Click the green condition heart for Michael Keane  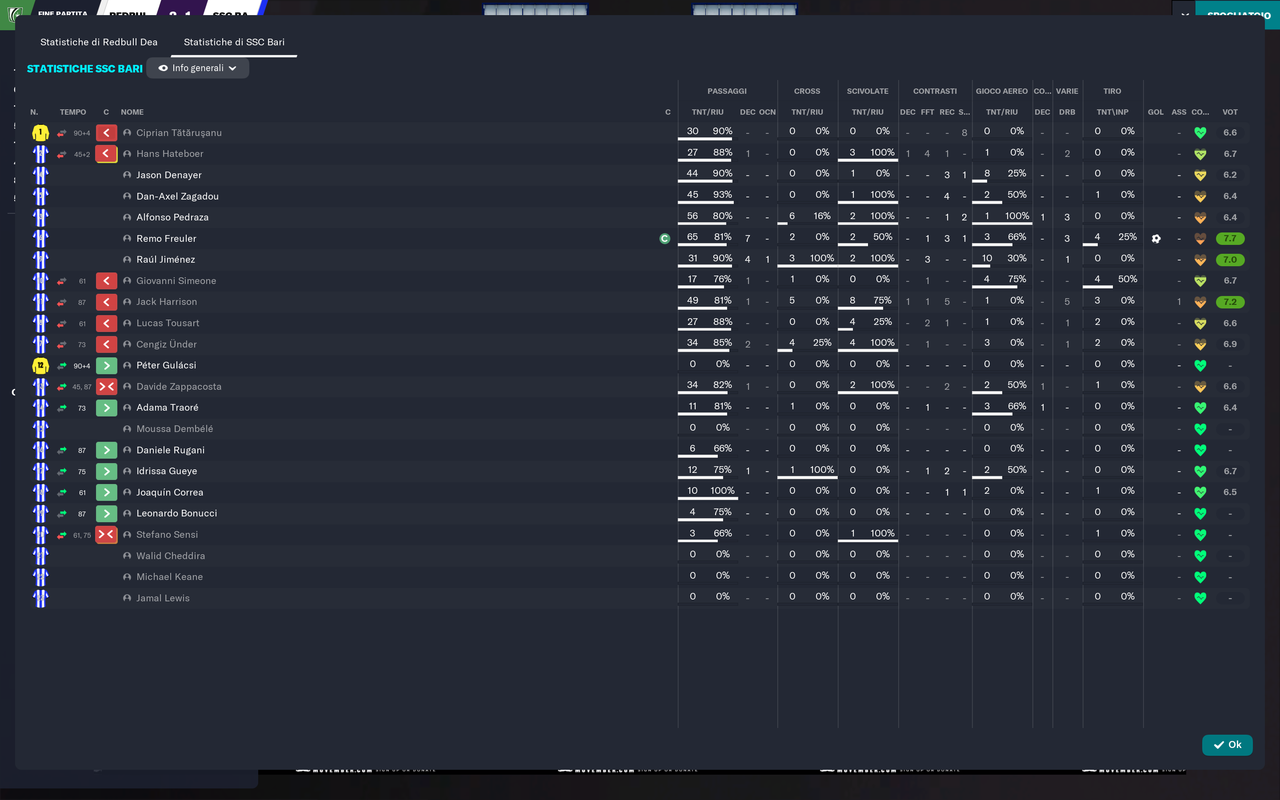1200,577
